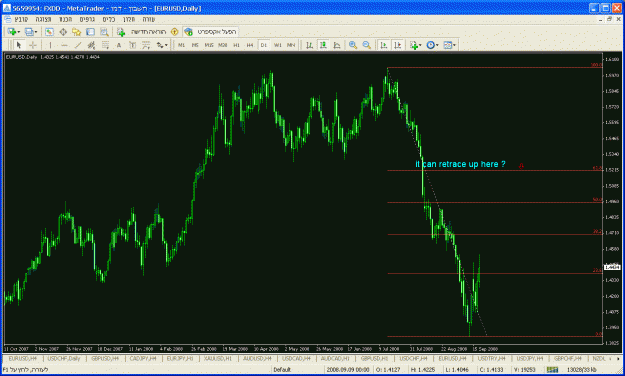Switch to M15 timeframe

(209, 45)
